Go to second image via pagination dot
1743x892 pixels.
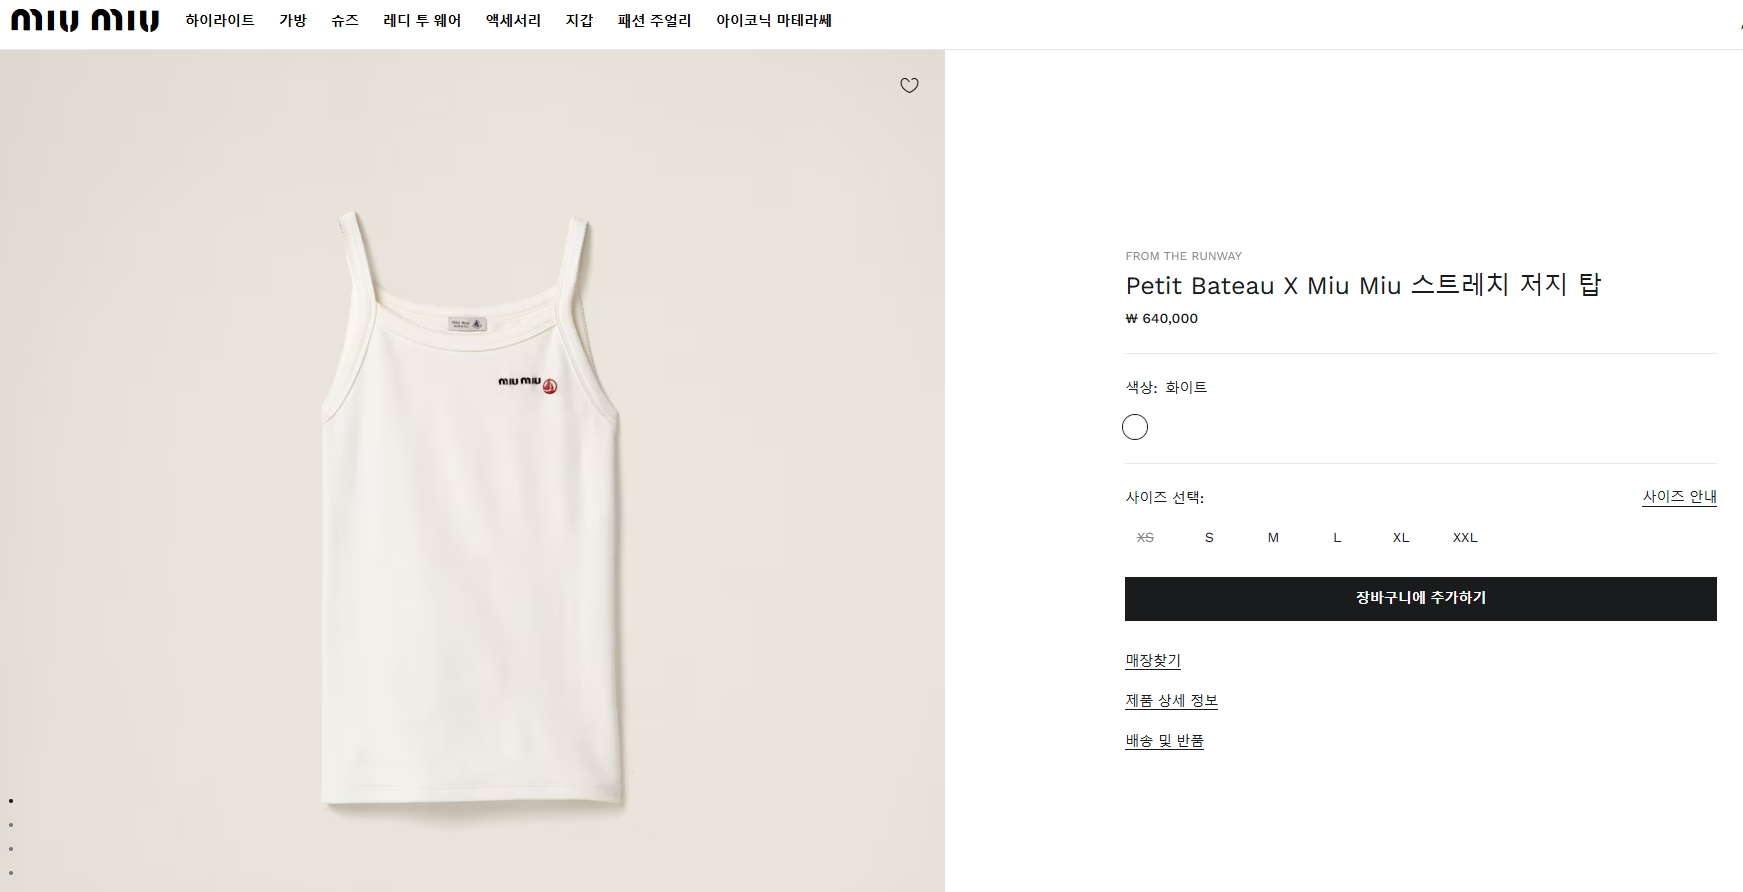tap(11, 825)
